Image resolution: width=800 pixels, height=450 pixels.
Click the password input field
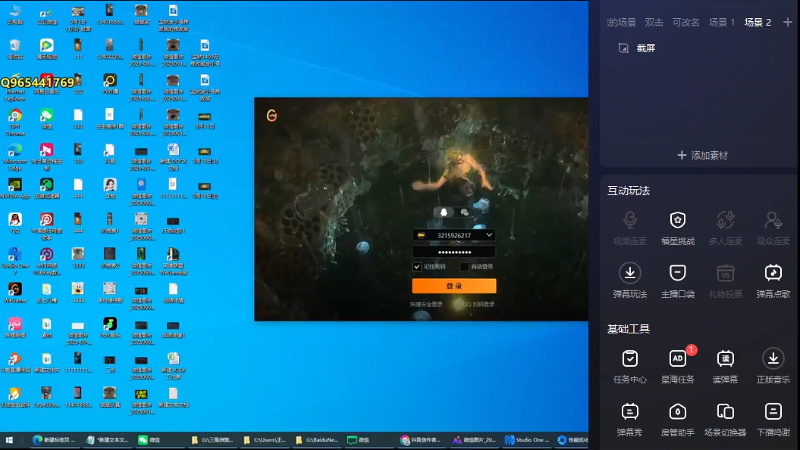454,252
